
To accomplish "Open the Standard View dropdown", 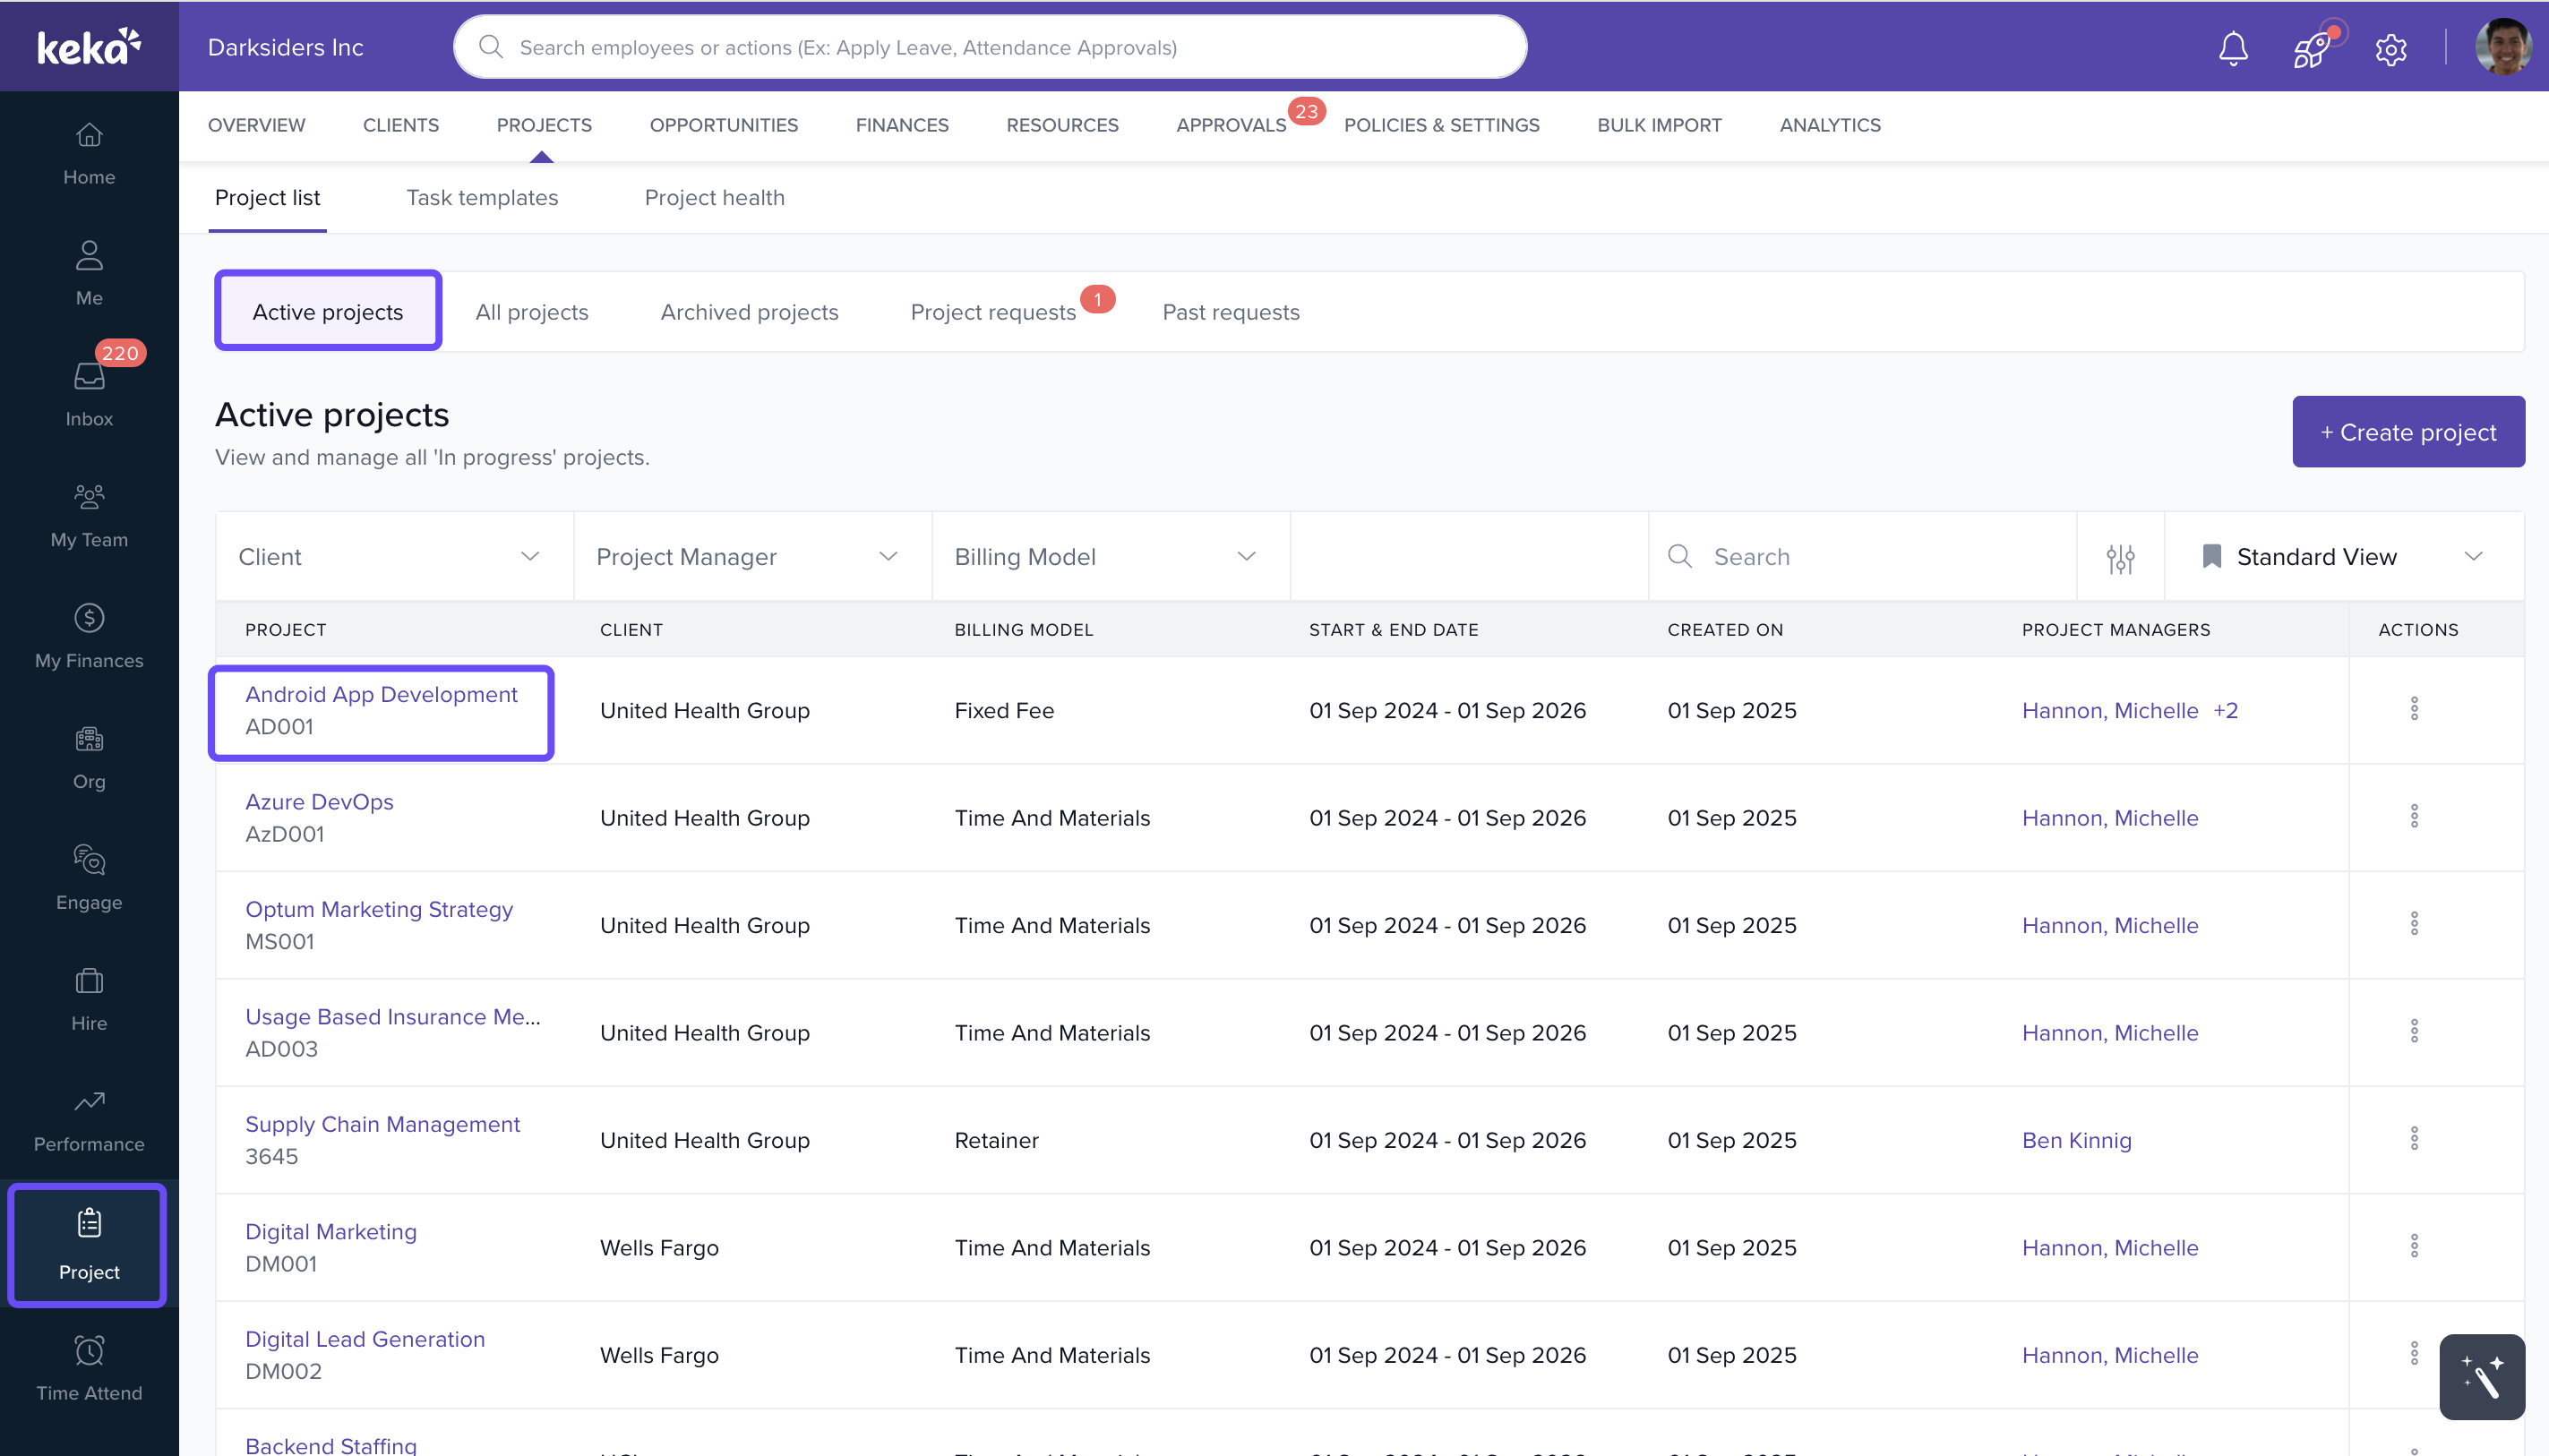I will click(x=2342, y=557).
